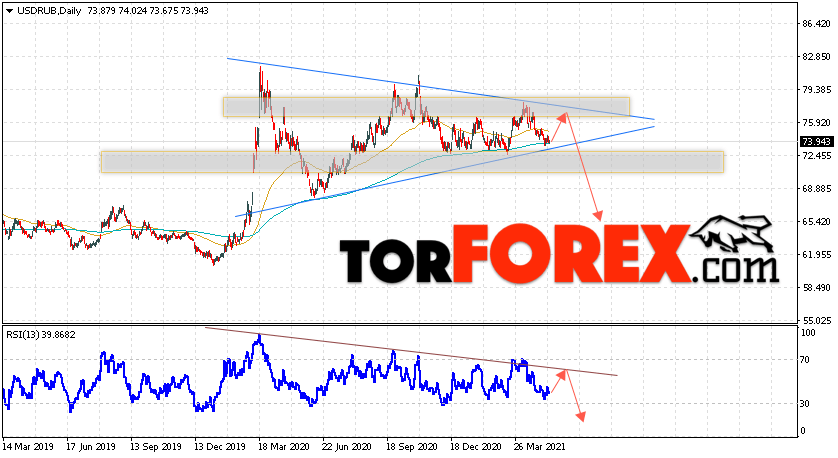This screenshot has width=838, height=458.
Task: Select the 55.025 price axis label
Action: click(x=817, y=321)
